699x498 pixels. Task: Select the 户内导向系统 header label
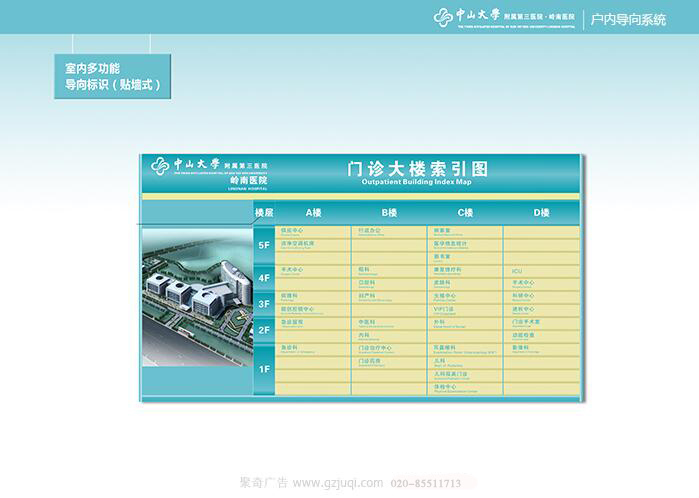pyautogui.click(x=627, y=19)
